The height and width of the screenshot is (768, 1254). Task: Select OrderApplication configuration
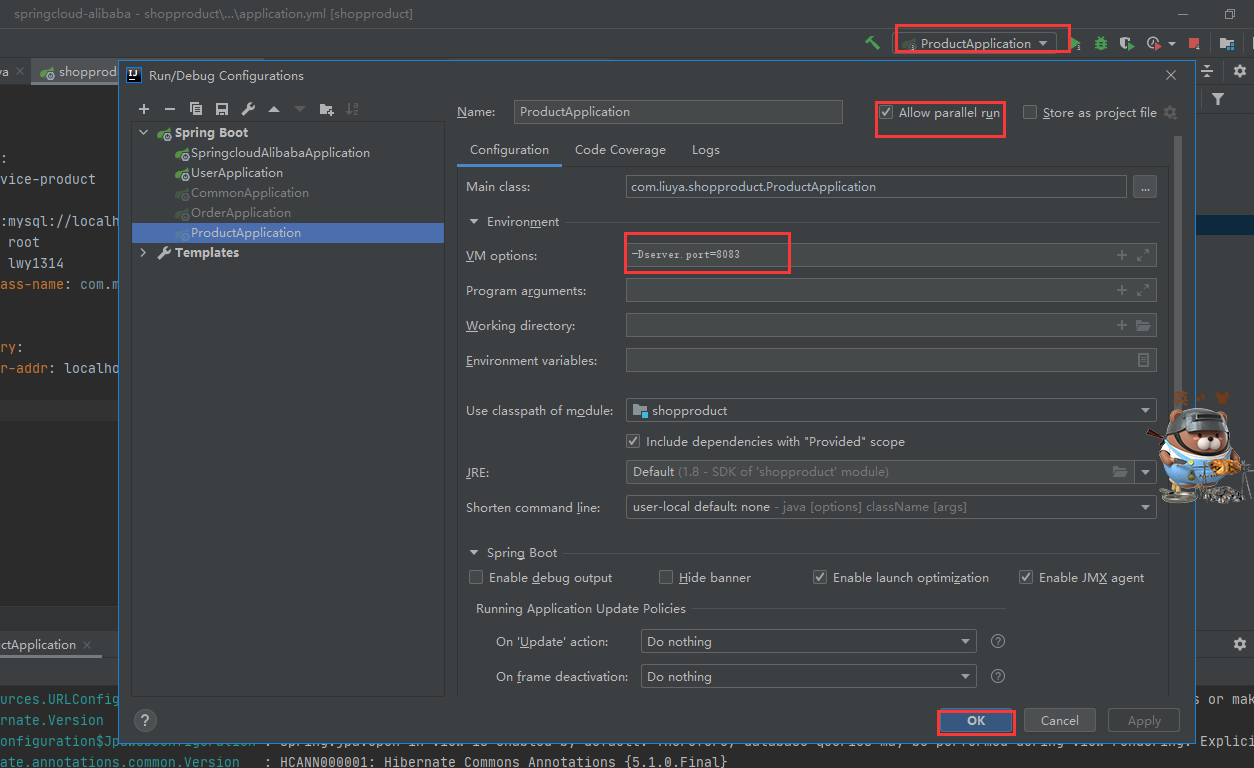coord(241,213)
